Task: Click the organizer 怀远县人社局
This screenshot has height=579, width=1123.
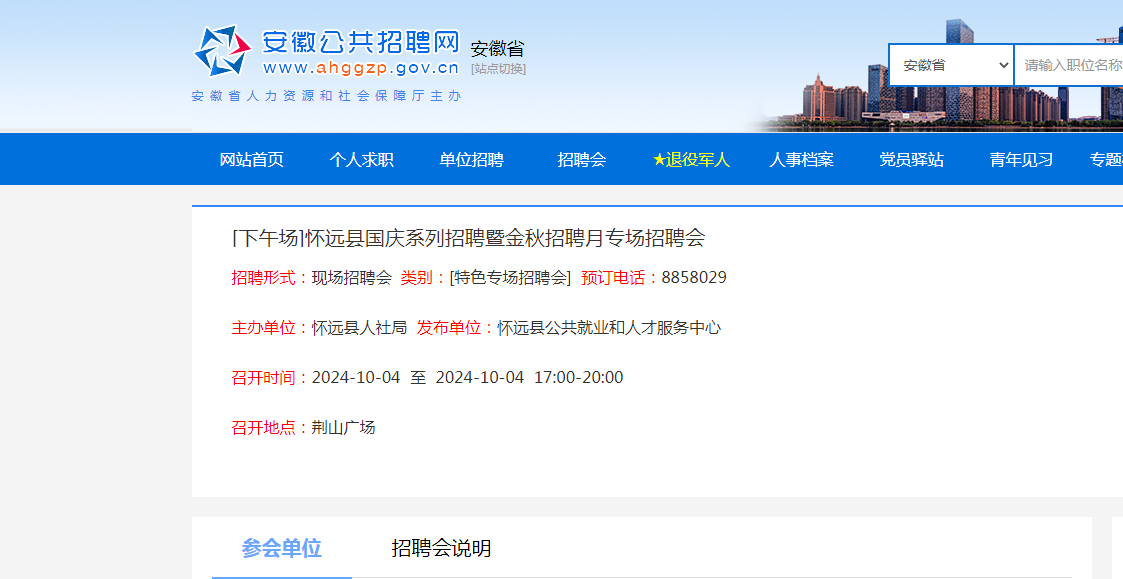Action: coord(360,327)
